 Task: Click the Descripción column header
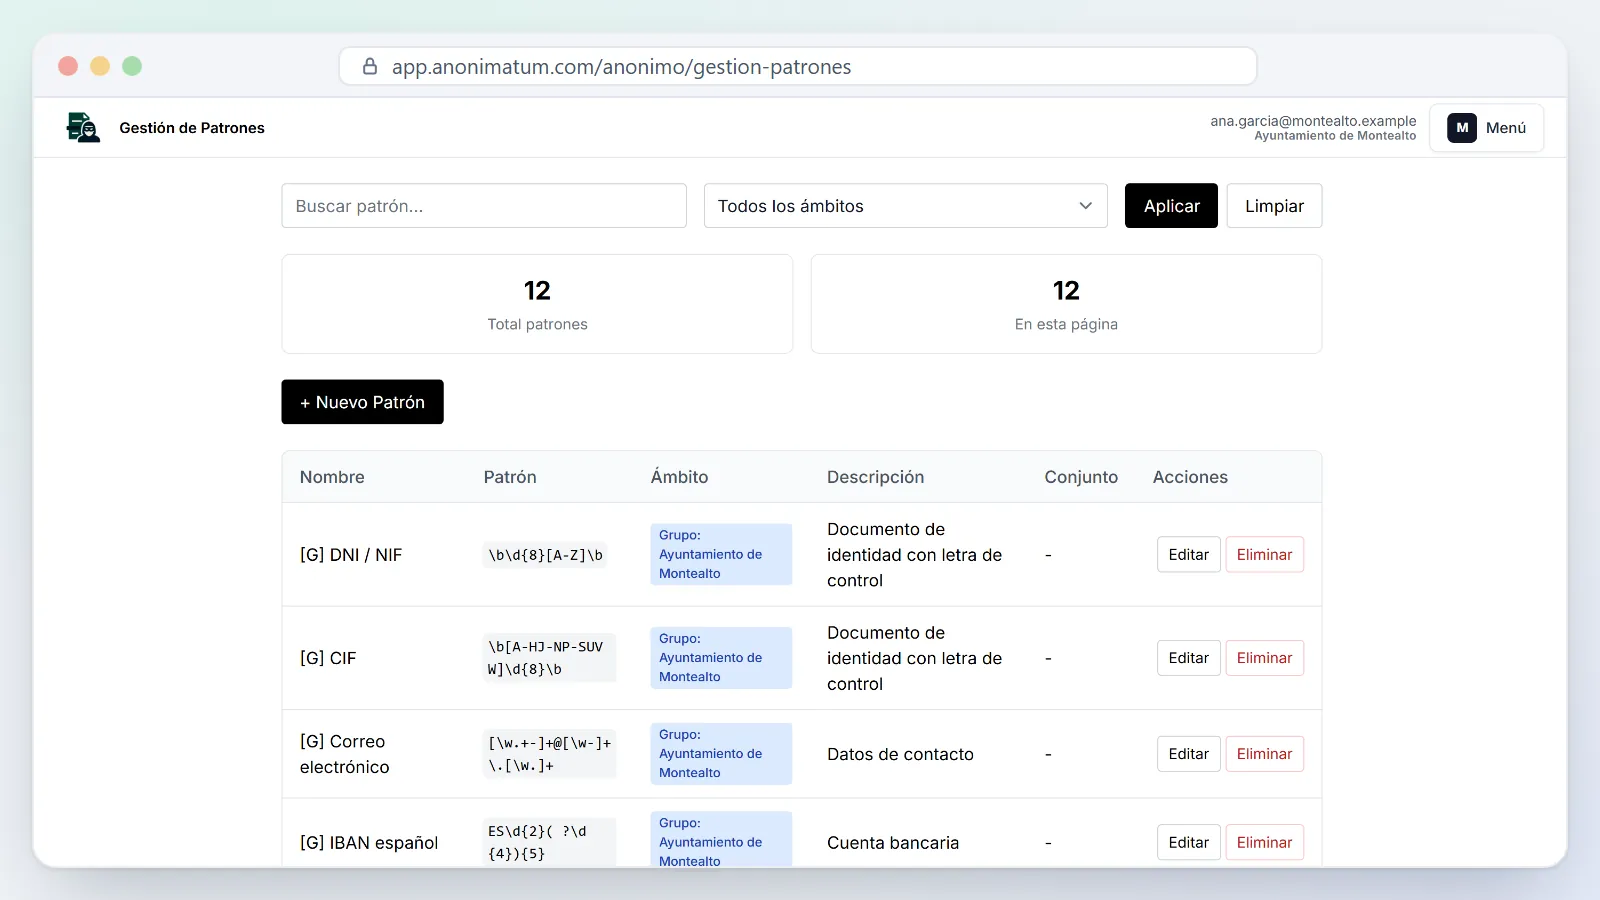click(x=875, y=477)
